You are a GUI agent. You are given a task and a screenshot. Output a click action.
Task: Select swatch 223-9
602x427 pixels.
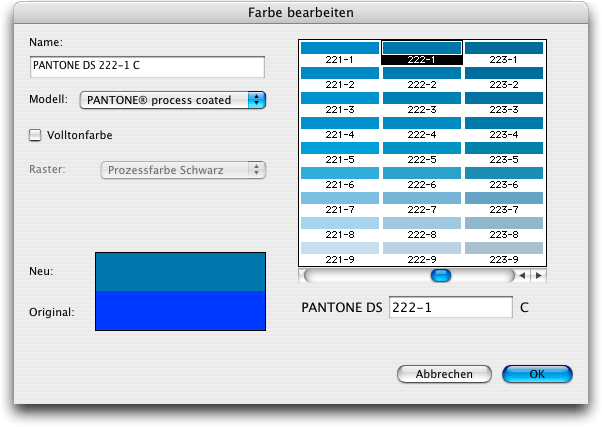point(504,253)
